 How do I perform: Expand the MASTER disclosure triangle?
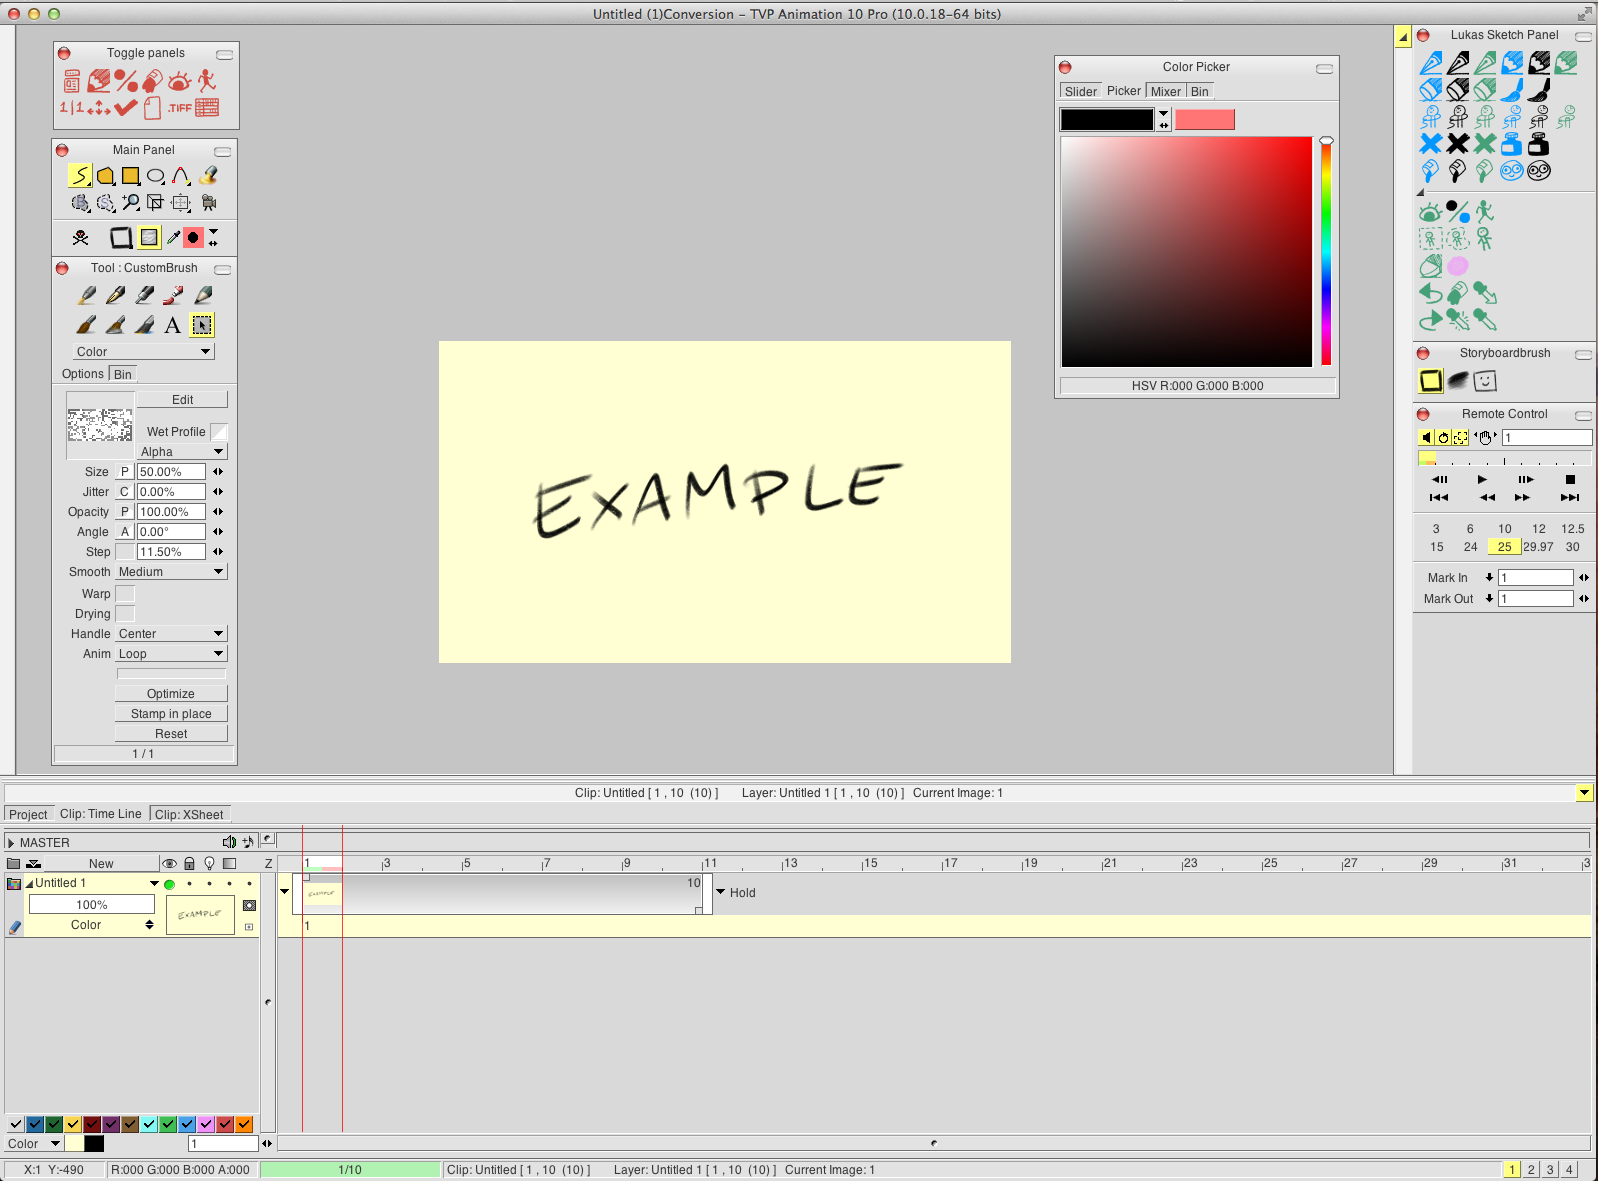[x=11, y=843]
